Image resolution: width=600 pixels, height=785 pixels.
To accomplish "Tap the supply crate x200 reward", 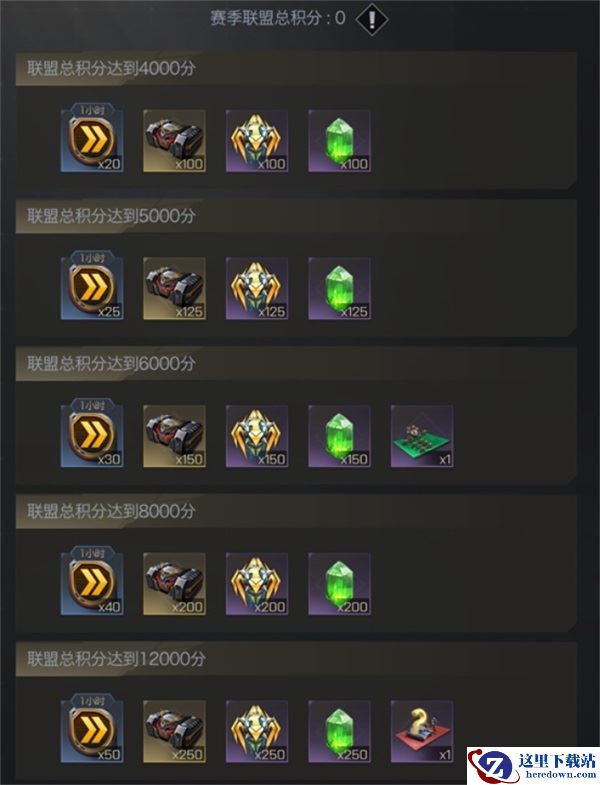I will (x=174, y=584).
